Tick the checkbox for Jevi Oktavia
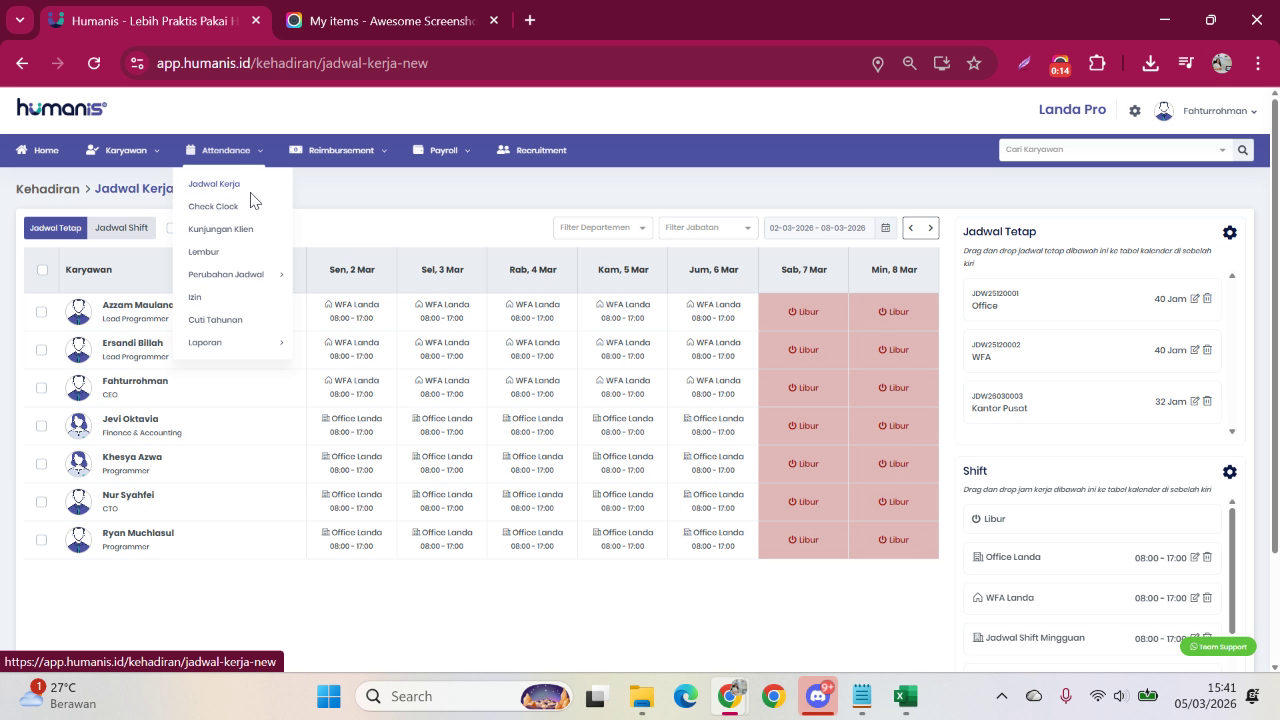Image resolution: width=1280 pixels, height=720 pixels. click(x=41, y=426)
